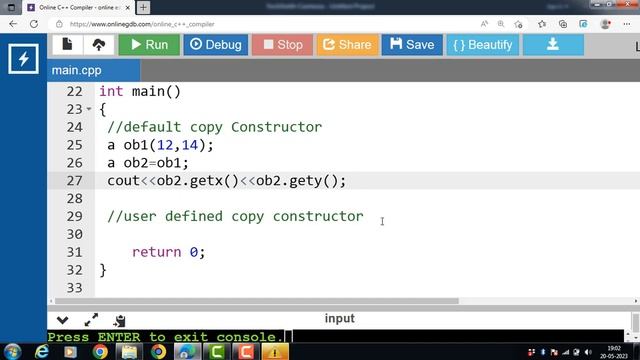Click the 'int main()' line
The width and height of the screenshot is (640, 360).
click(140, 91)
